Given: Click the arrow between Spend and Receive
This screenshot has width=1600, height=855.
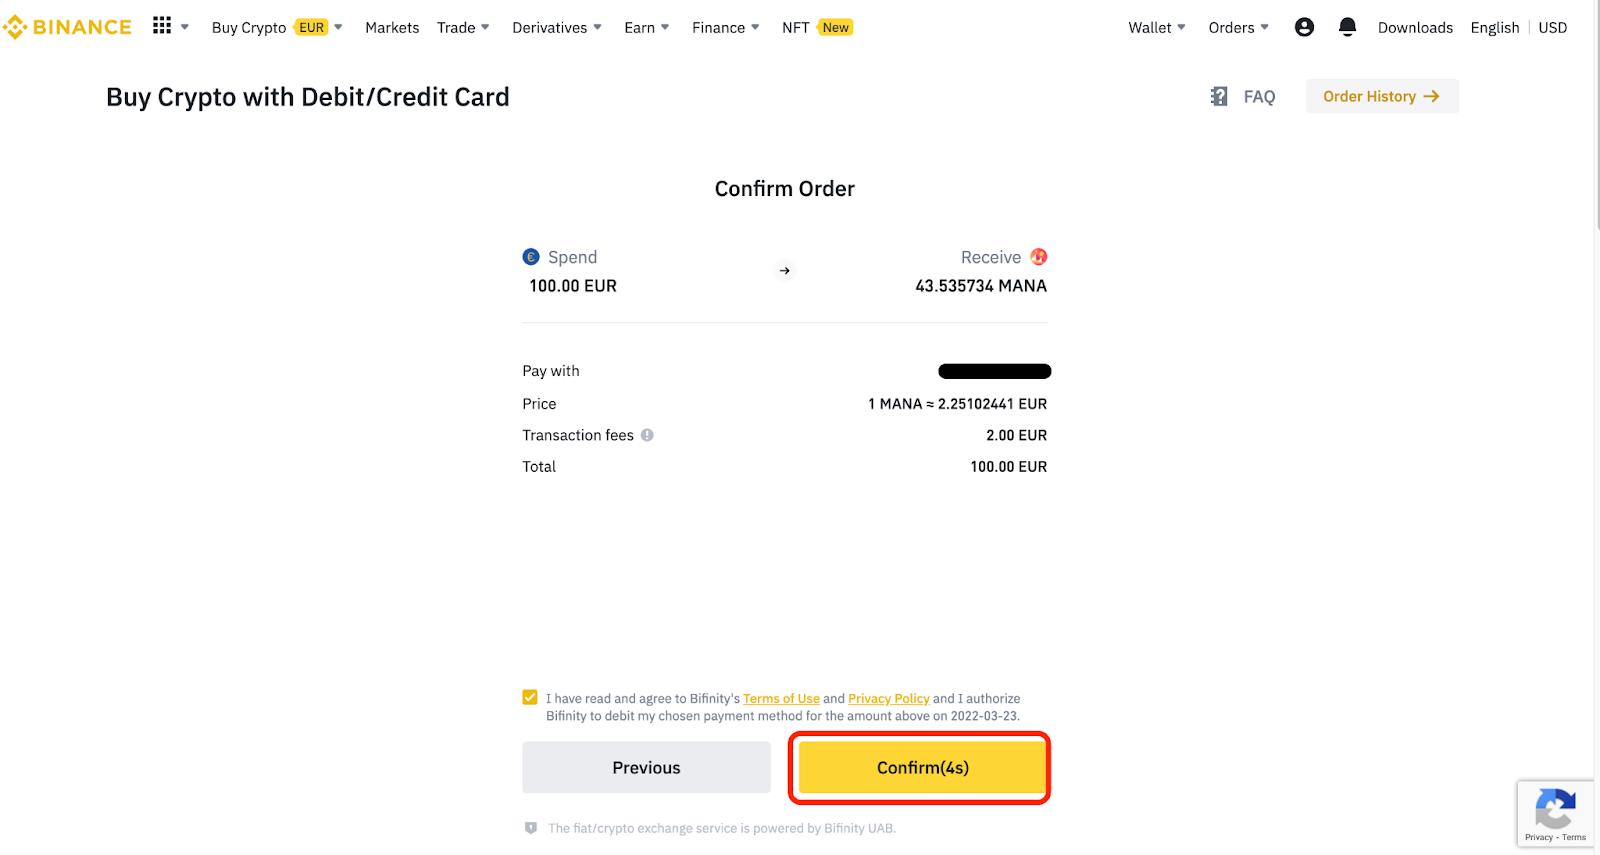Looking at the screenshot, I should 784,270.
